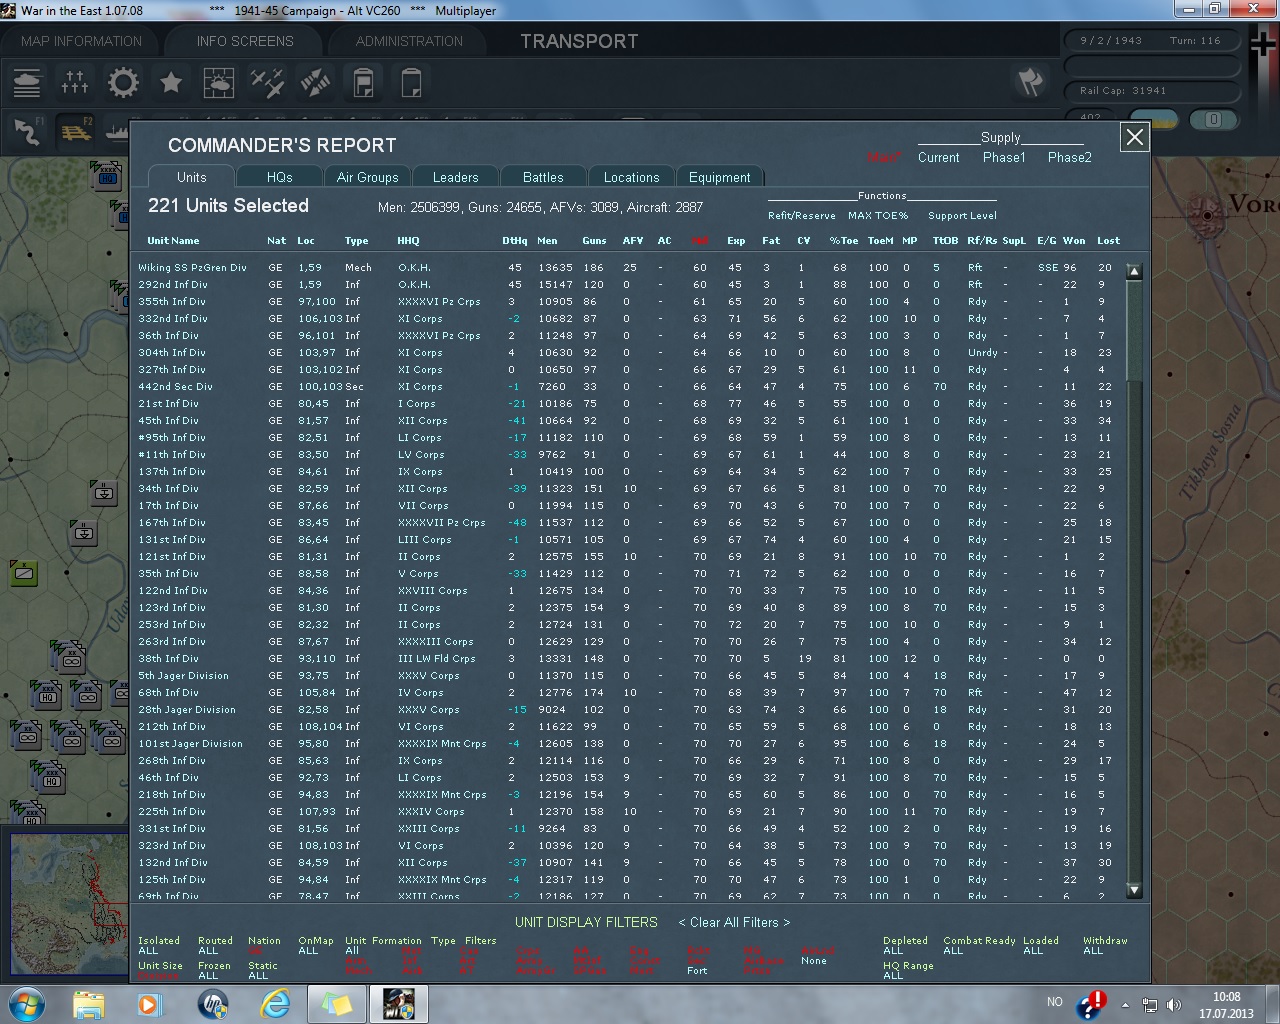This screenshot has height=1024, width=1280.
Task: Open the Windows Start menu
Action: click(27, 1003)
